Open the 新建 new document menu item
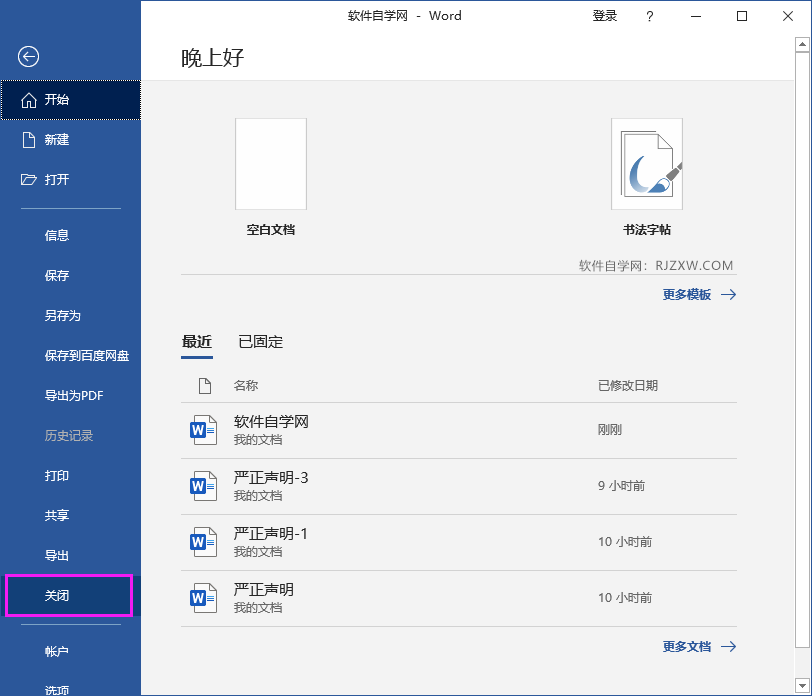 click(57, 139)
